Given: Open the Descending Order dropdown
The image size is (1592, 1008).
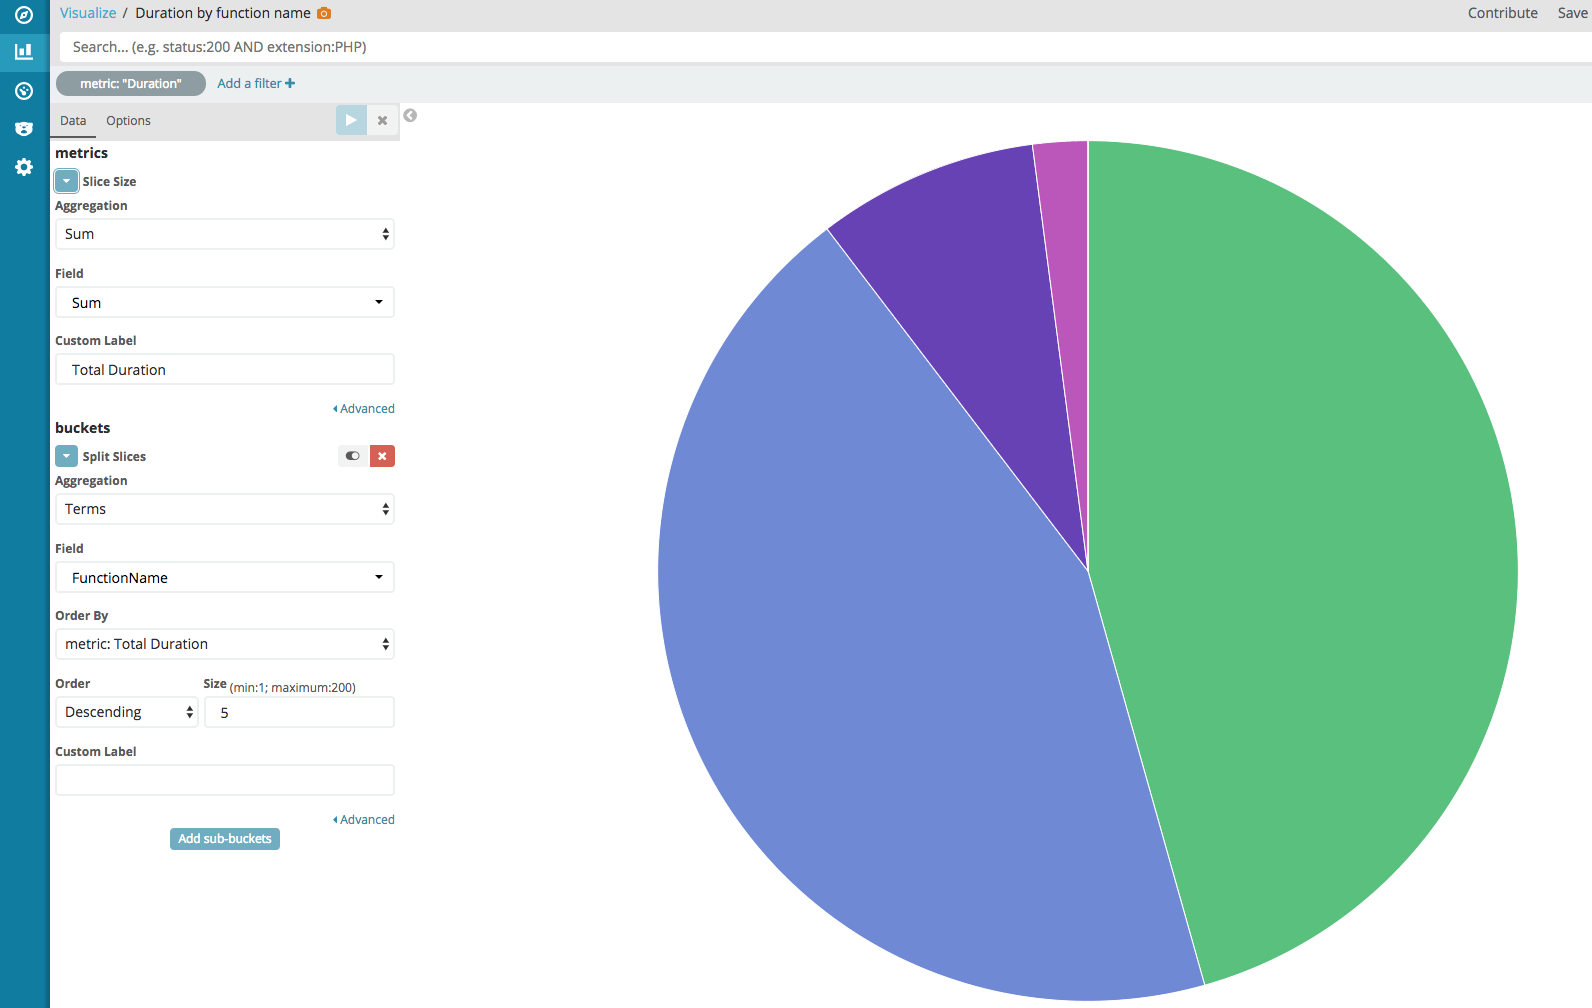Looking at the screenshot, I should click(127, 712).
